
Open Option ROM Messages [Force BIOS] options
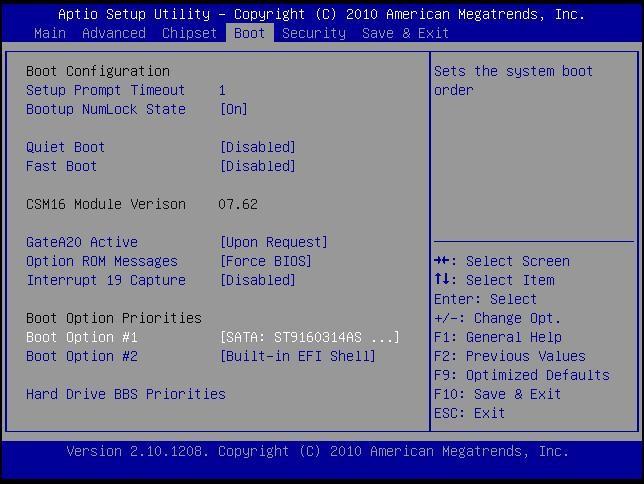[265, 261]
